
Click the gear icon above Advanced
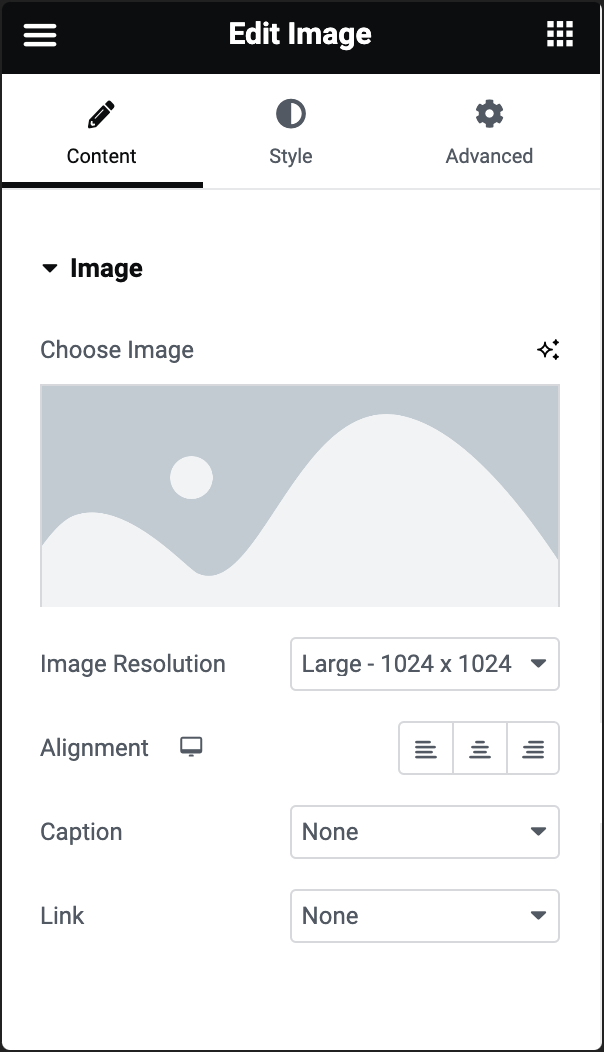pos(489,115)
